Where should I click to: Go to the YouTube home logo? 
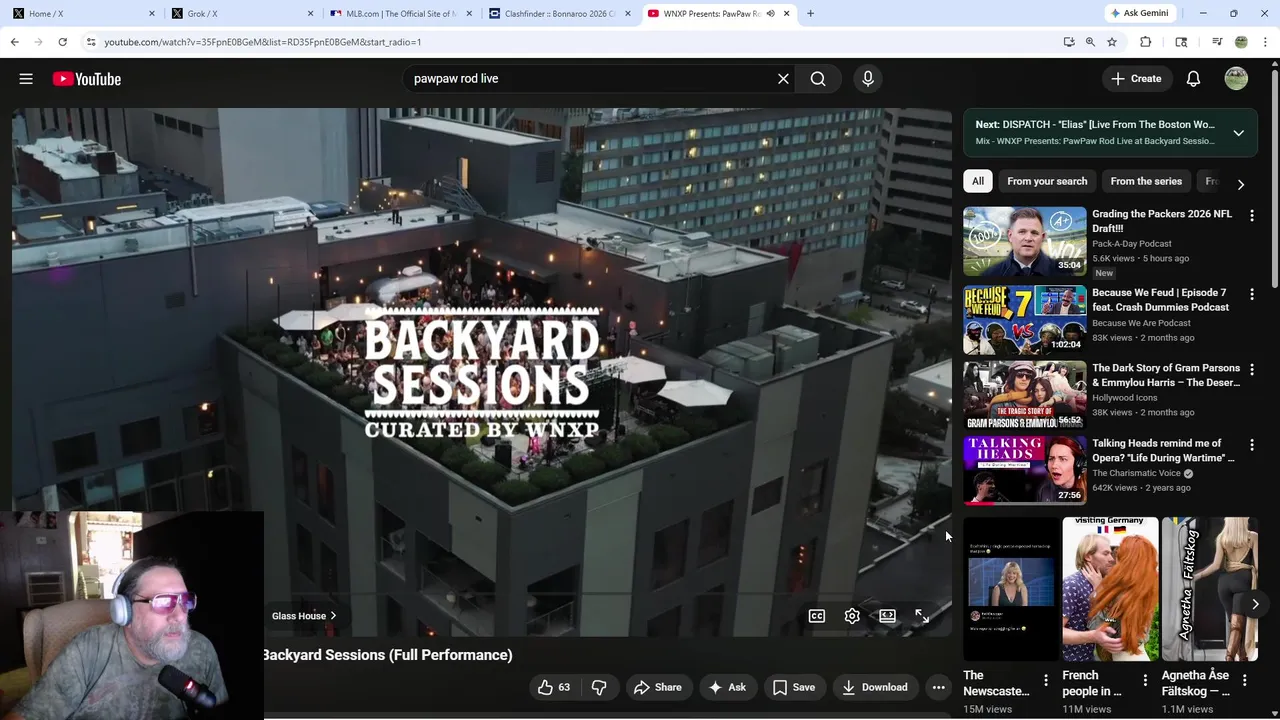click(87, 79)
